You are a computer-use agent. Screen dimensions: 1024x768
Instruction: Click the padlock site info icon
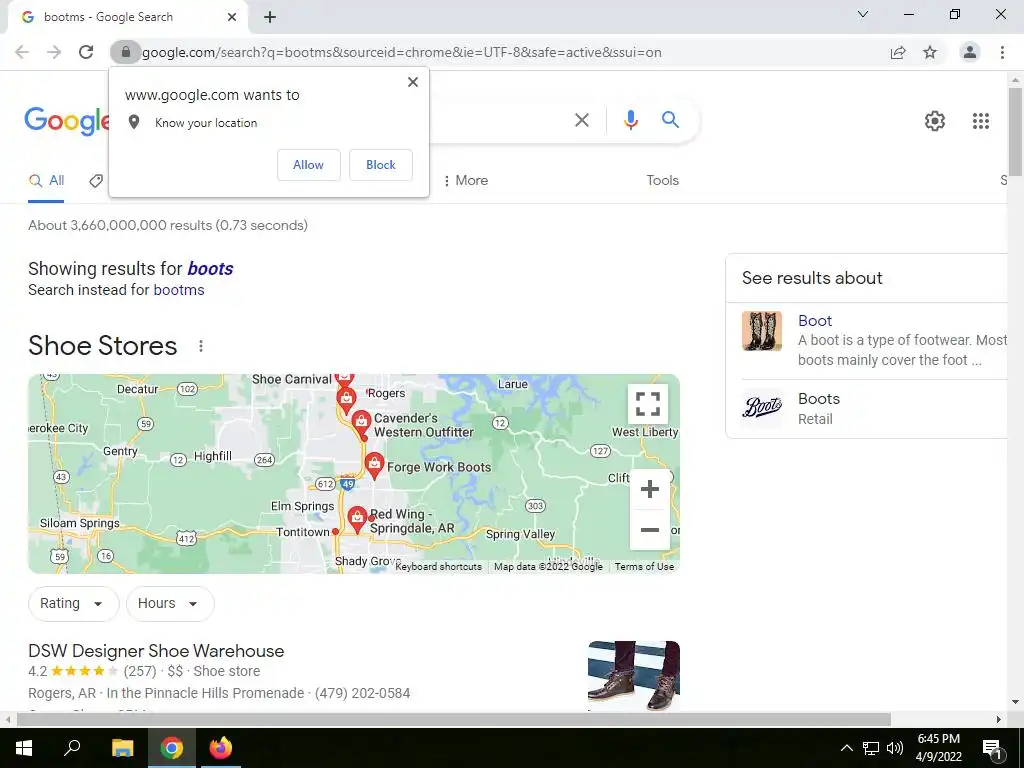coord(125,52)
